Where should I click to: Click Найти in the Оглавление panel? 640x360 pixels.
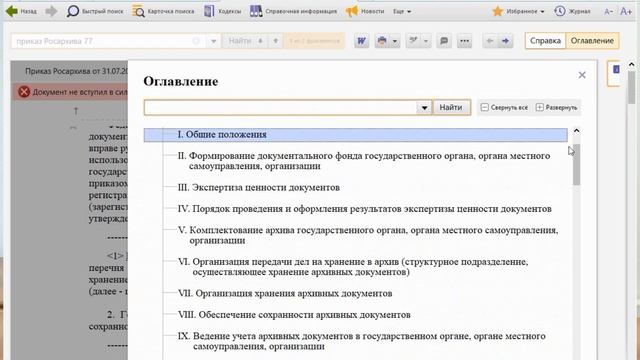(x=451, y=107)
